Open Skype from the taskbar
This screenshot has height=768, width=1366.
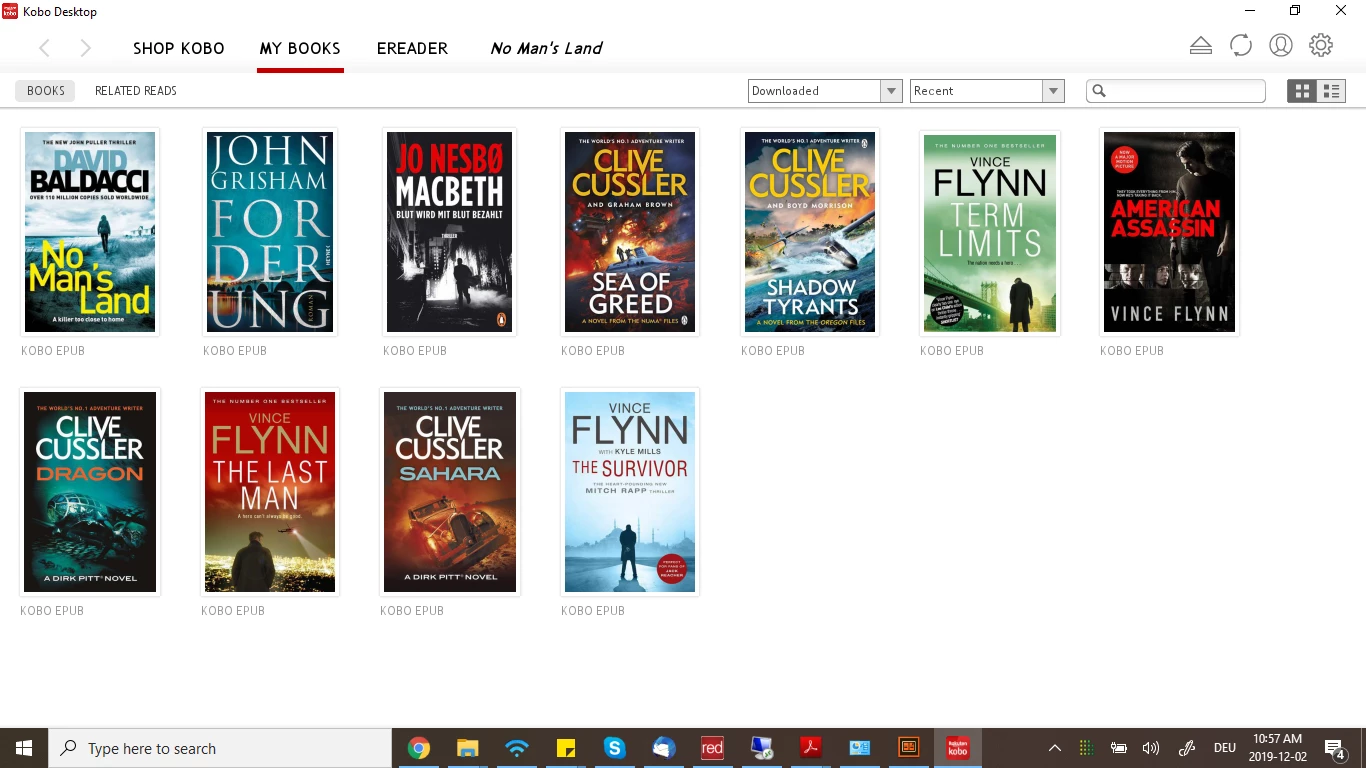pyautogui.click(x=614, y=748)
